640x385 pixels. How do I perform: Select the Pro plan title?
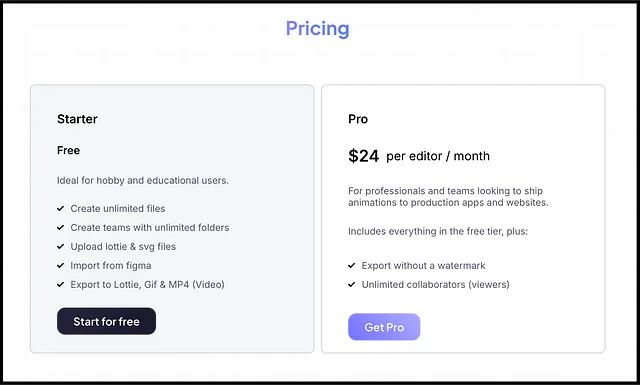click(x=358, y=119)
